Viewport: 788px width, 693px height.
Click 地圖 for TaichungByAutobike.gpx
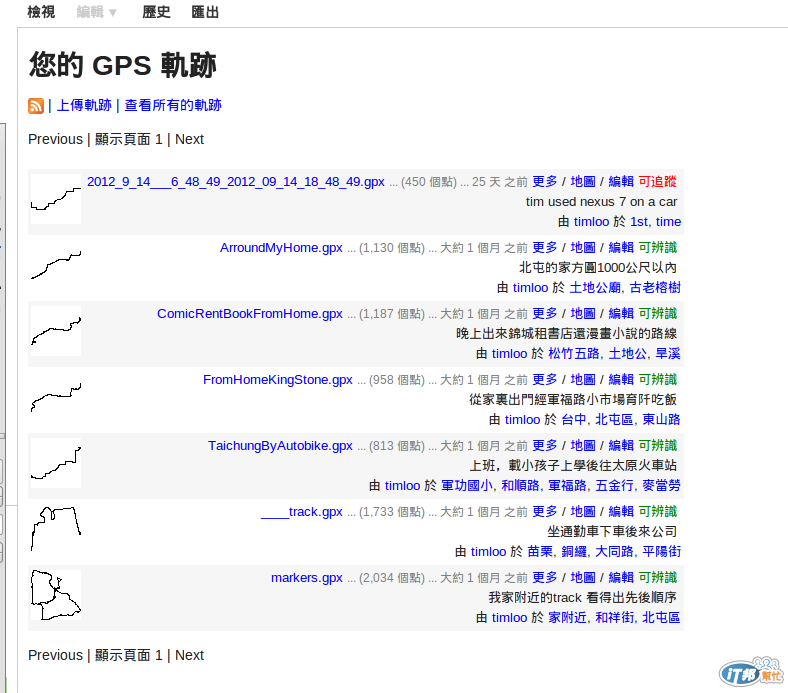pyautogui.click(x=583, y=446)
